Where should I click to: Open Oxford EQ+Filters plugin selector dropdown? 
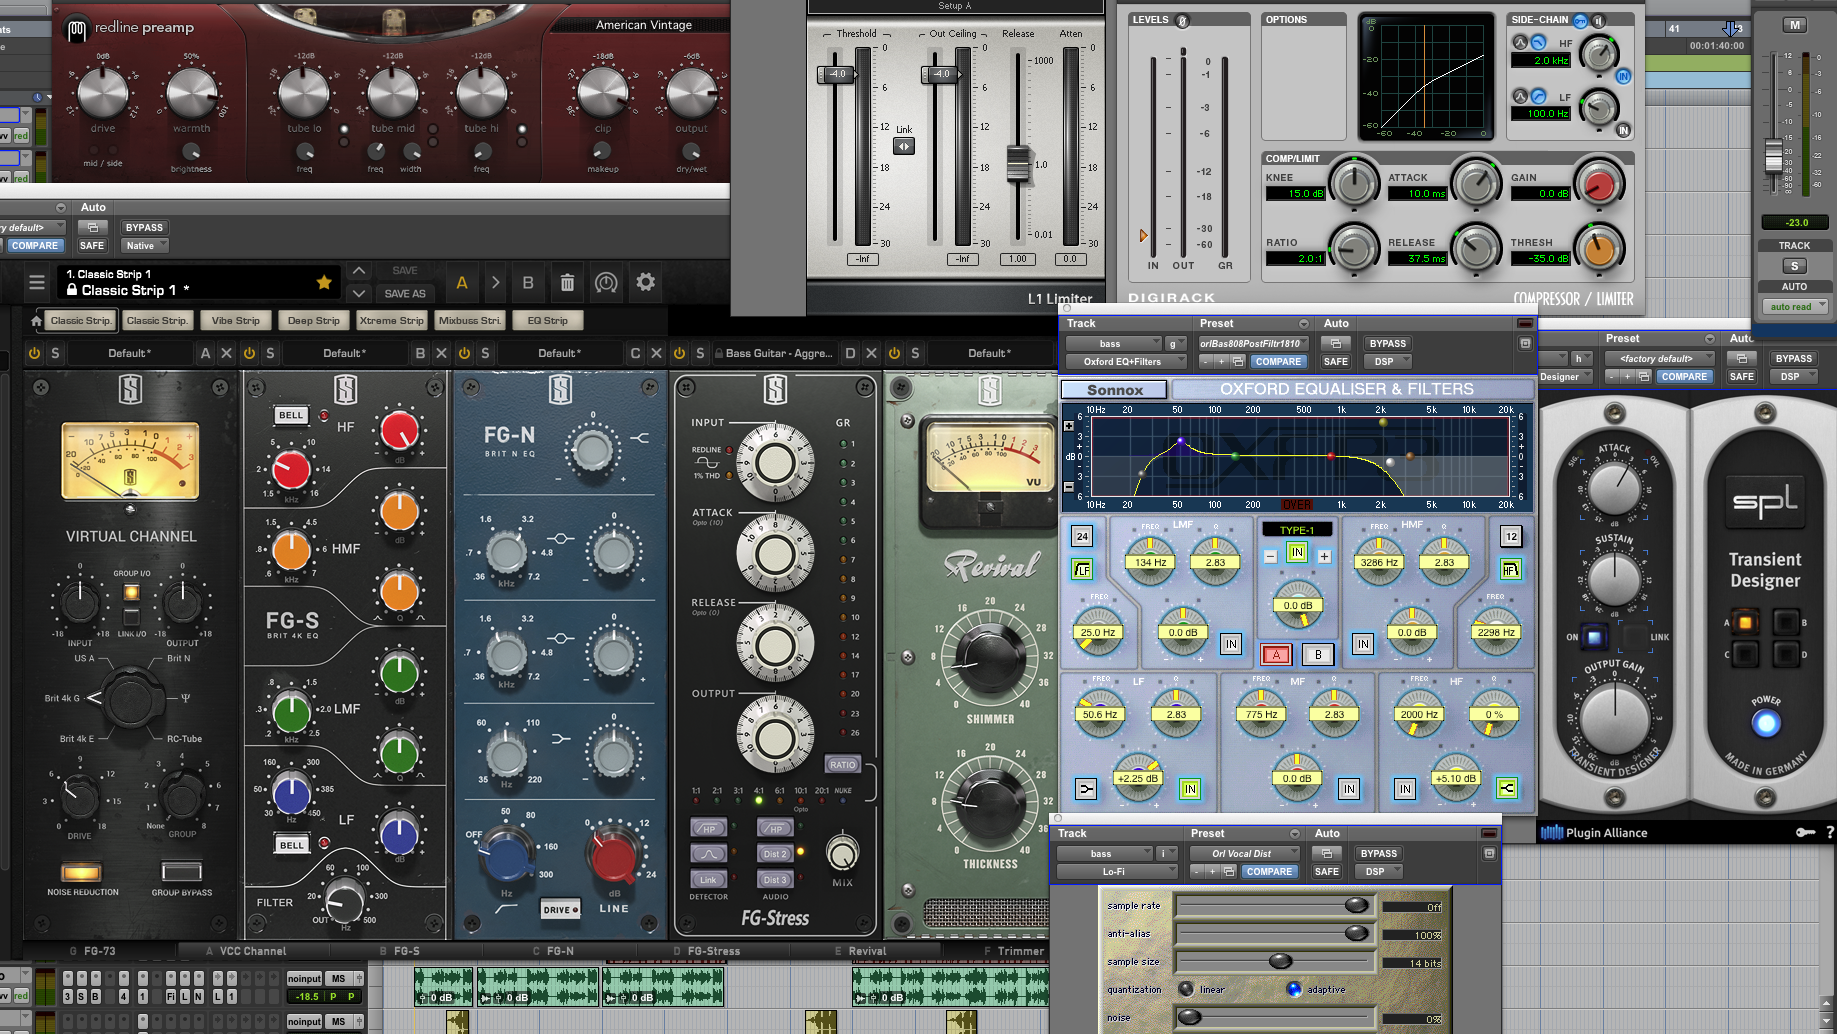pyautogui.click(x=1126, y=361)
